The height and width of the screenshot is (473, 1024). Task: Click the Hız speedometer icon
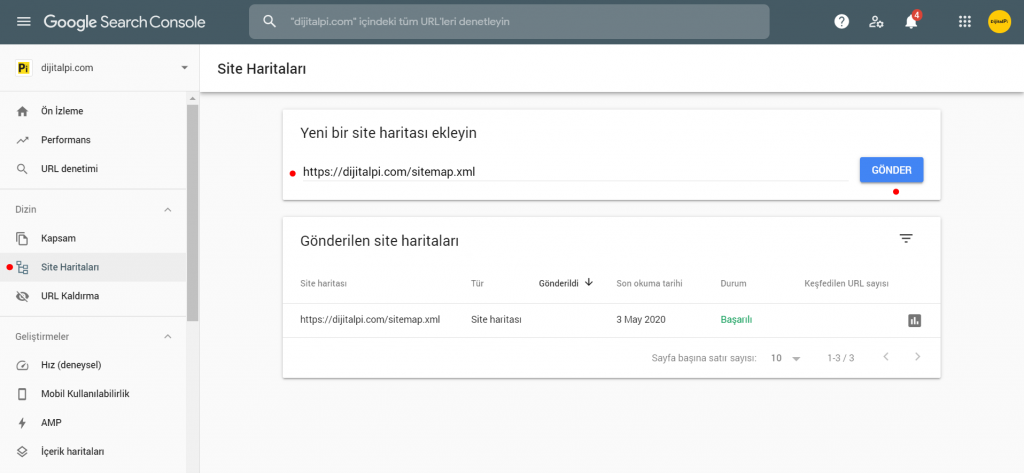22,365
